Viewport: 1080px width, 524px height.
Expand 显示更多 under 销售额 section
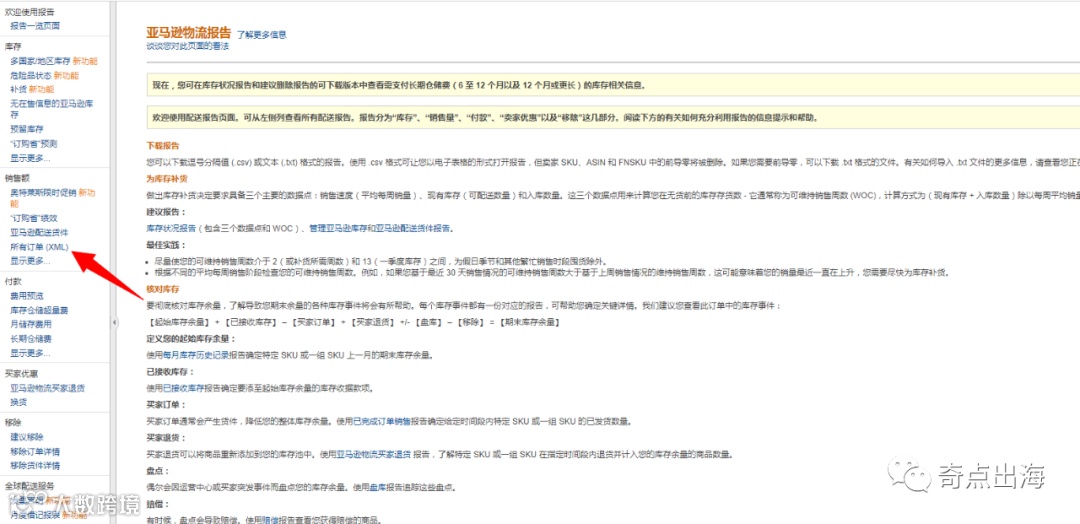[30, 260]
